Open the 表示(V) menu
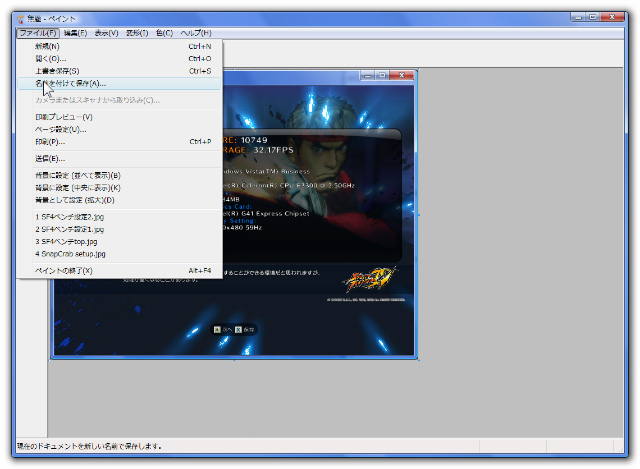Image resolution: width=640 pixels, height=469 pixels. point(107,33)
